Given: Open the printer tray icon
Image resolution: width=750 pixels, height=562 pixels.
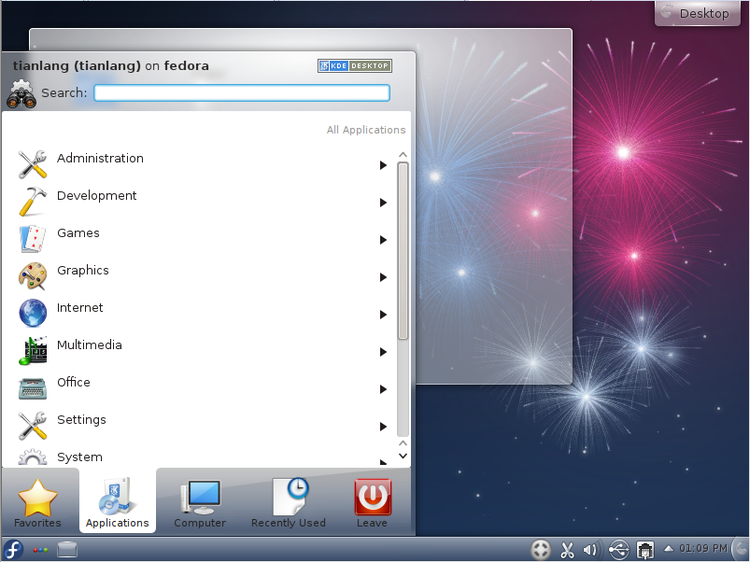Looking at the screenshot, I should [645, 550].
